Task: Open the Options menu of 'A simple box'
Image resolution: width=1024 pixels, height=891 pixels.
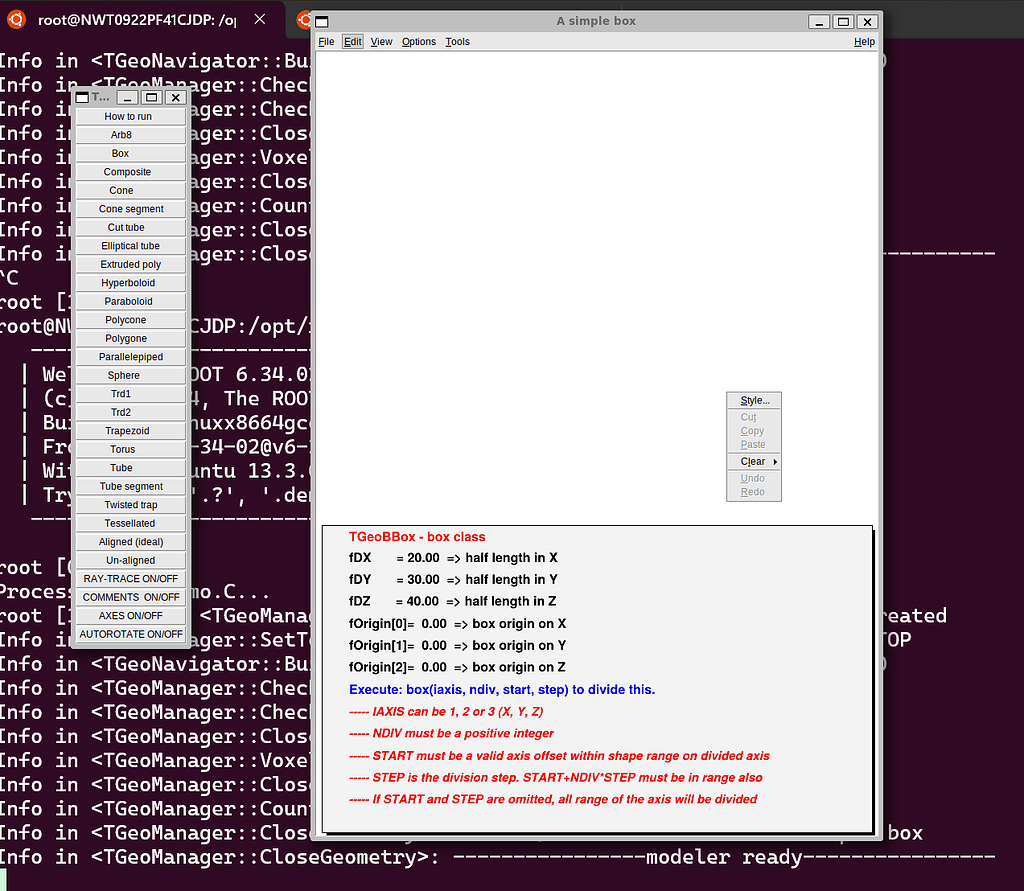Action: tap(418, 41)
